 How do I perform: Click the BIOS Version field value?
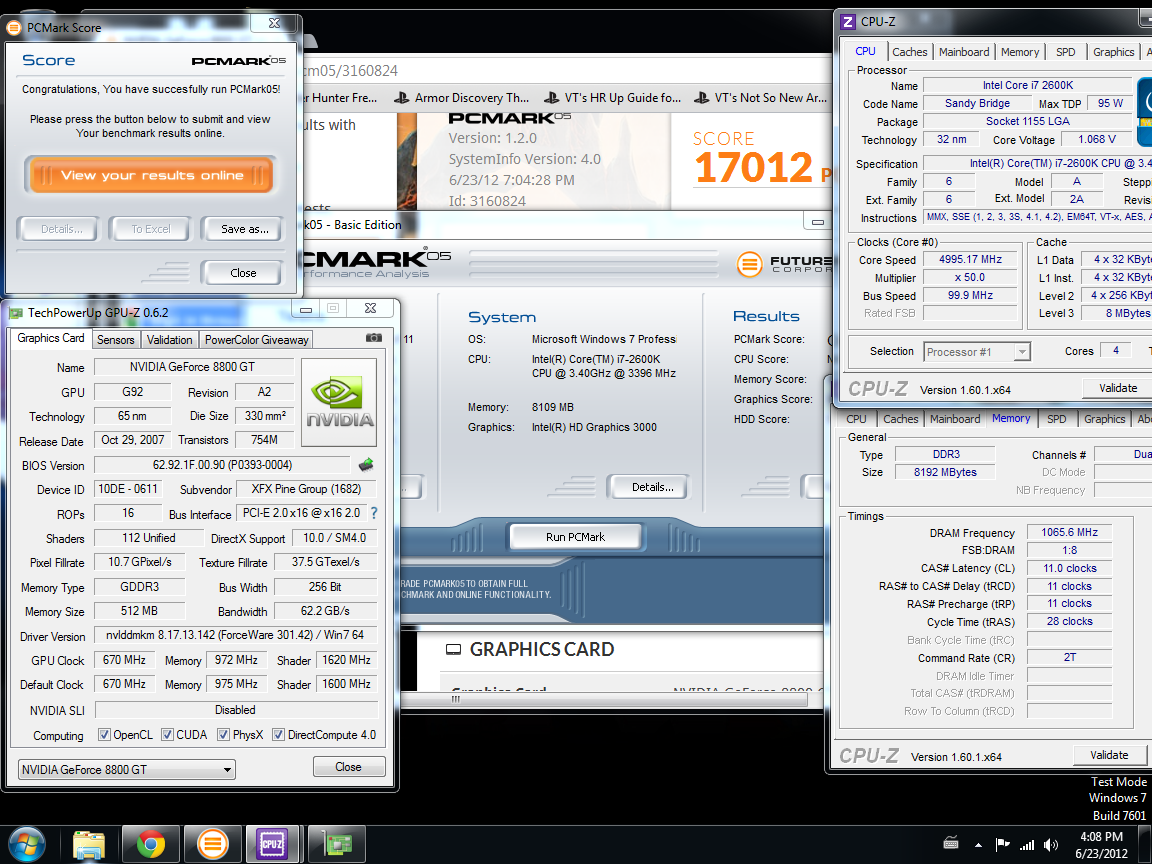click(x=222, y=465)
